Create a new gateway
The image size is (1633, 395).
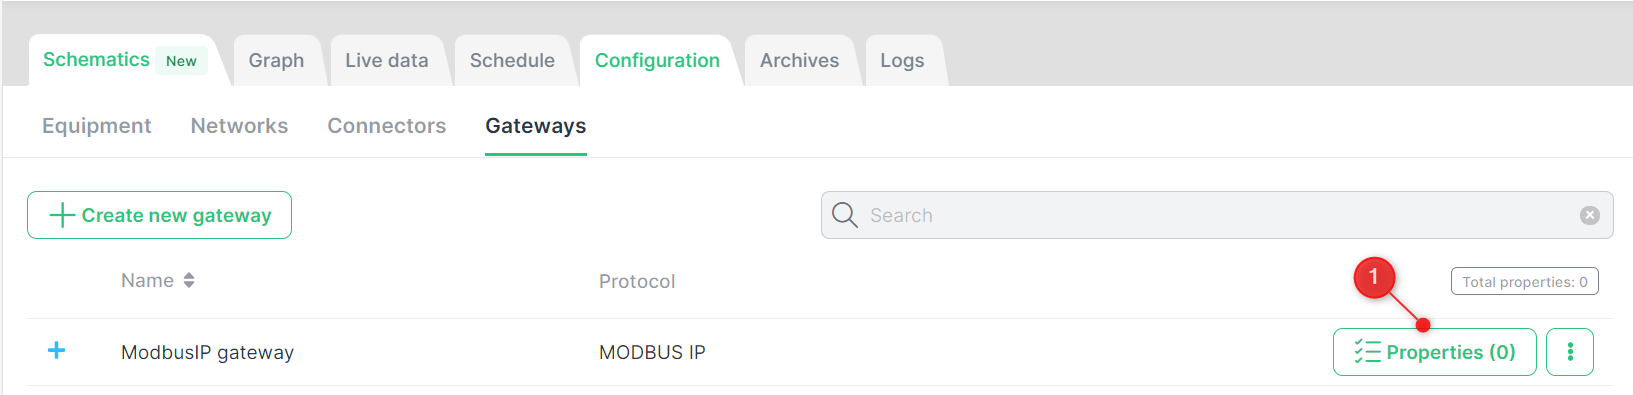pyautogui.click(x=159, y=215)
